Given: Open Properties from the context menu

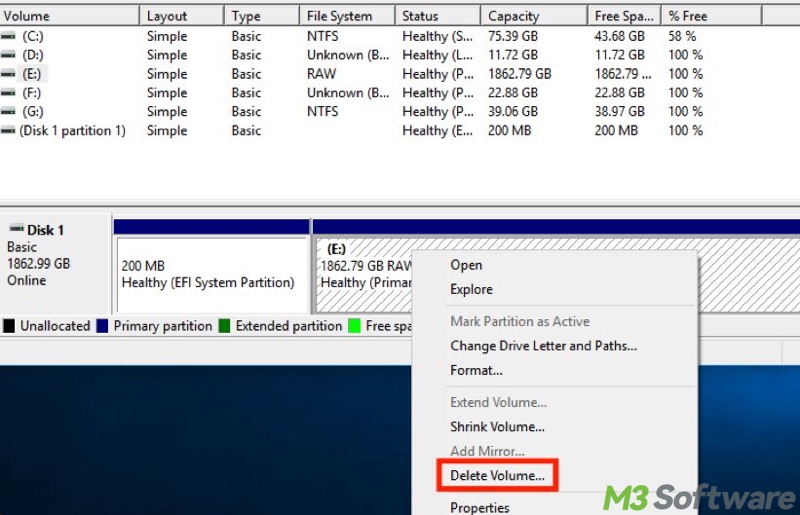Looking at the screenshot, I should 555,507.
